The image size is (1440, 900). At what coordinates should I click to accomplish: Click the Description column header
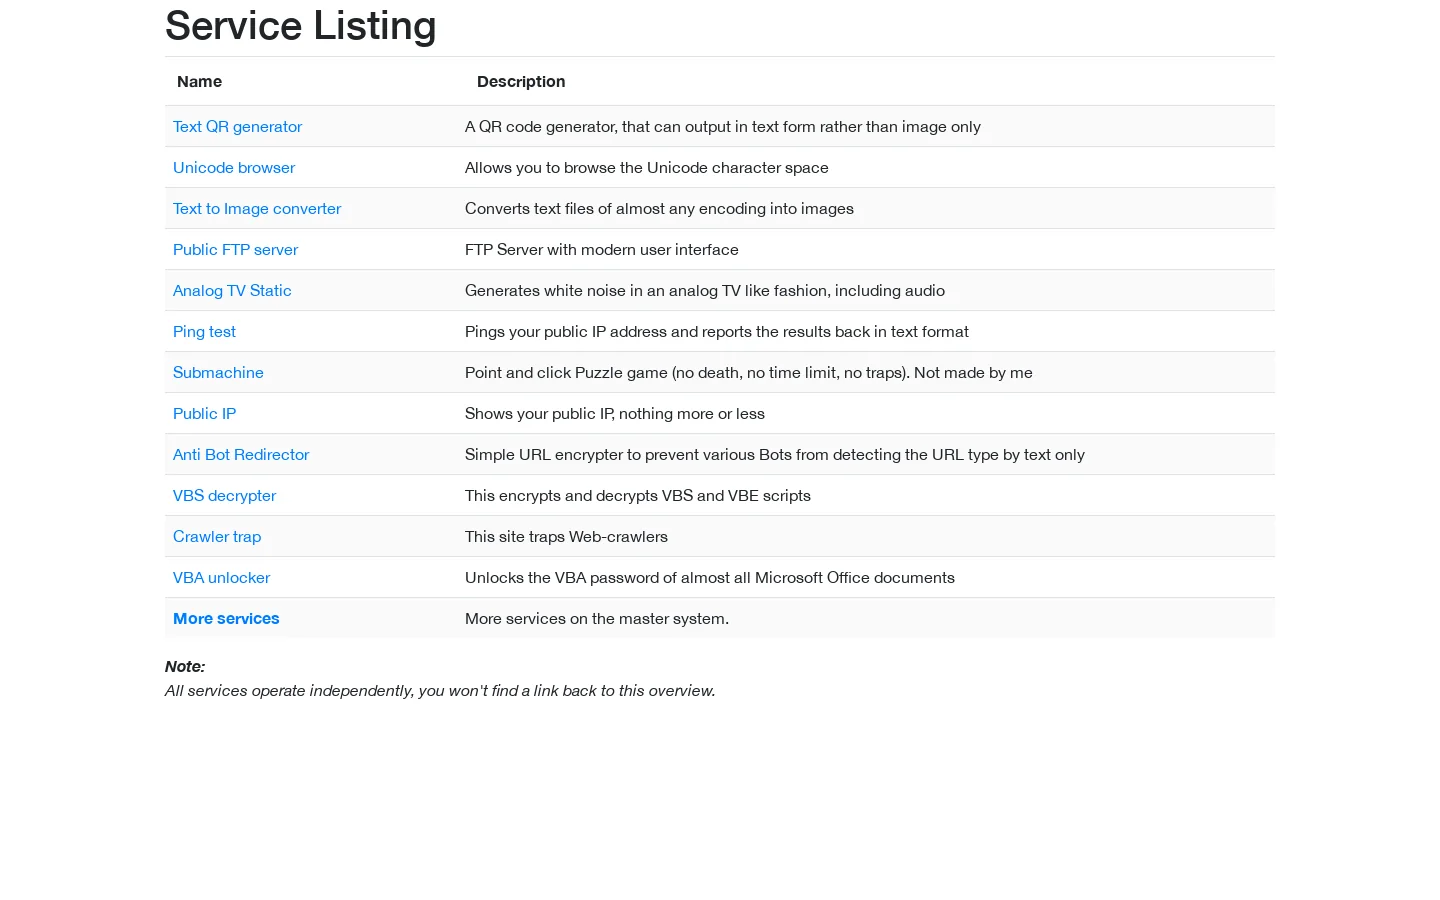tap(521, 82)
